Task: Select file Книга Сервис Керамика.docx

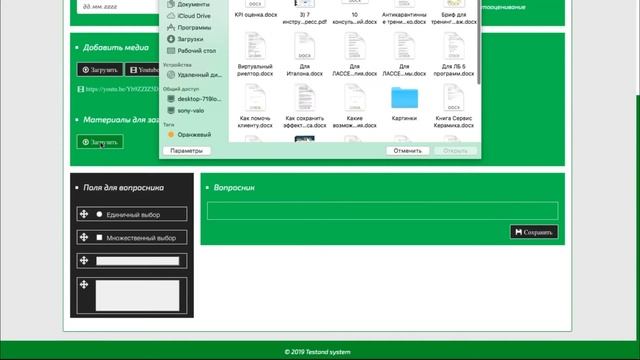Action: tap(453, 106)
